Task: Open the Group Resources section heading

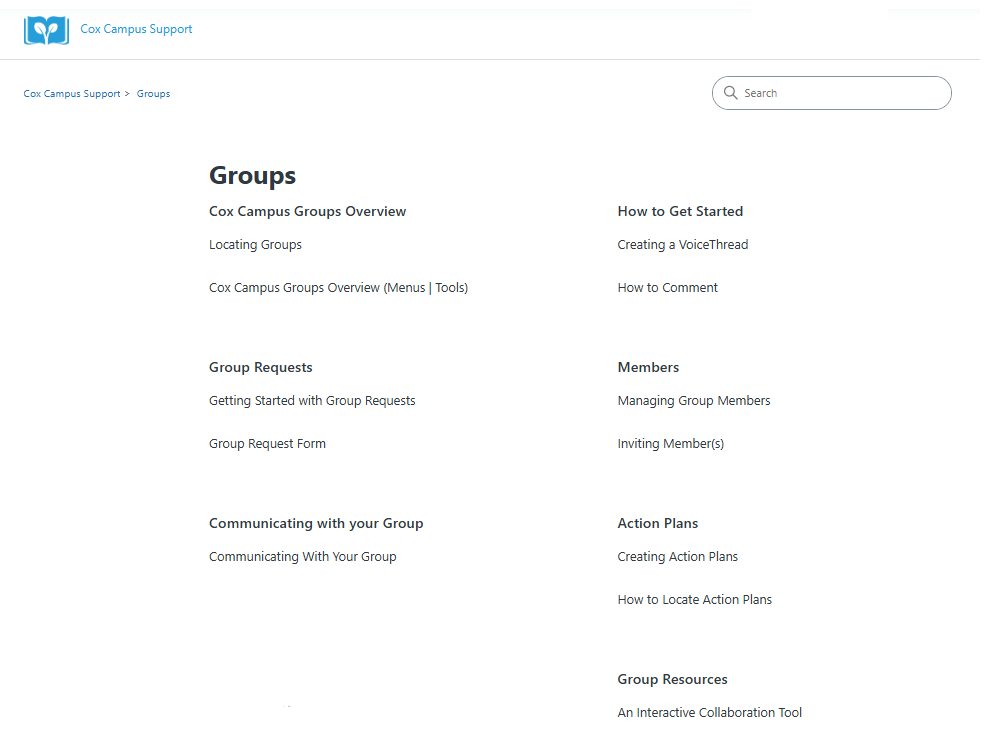Action: [x=673, y=680]
